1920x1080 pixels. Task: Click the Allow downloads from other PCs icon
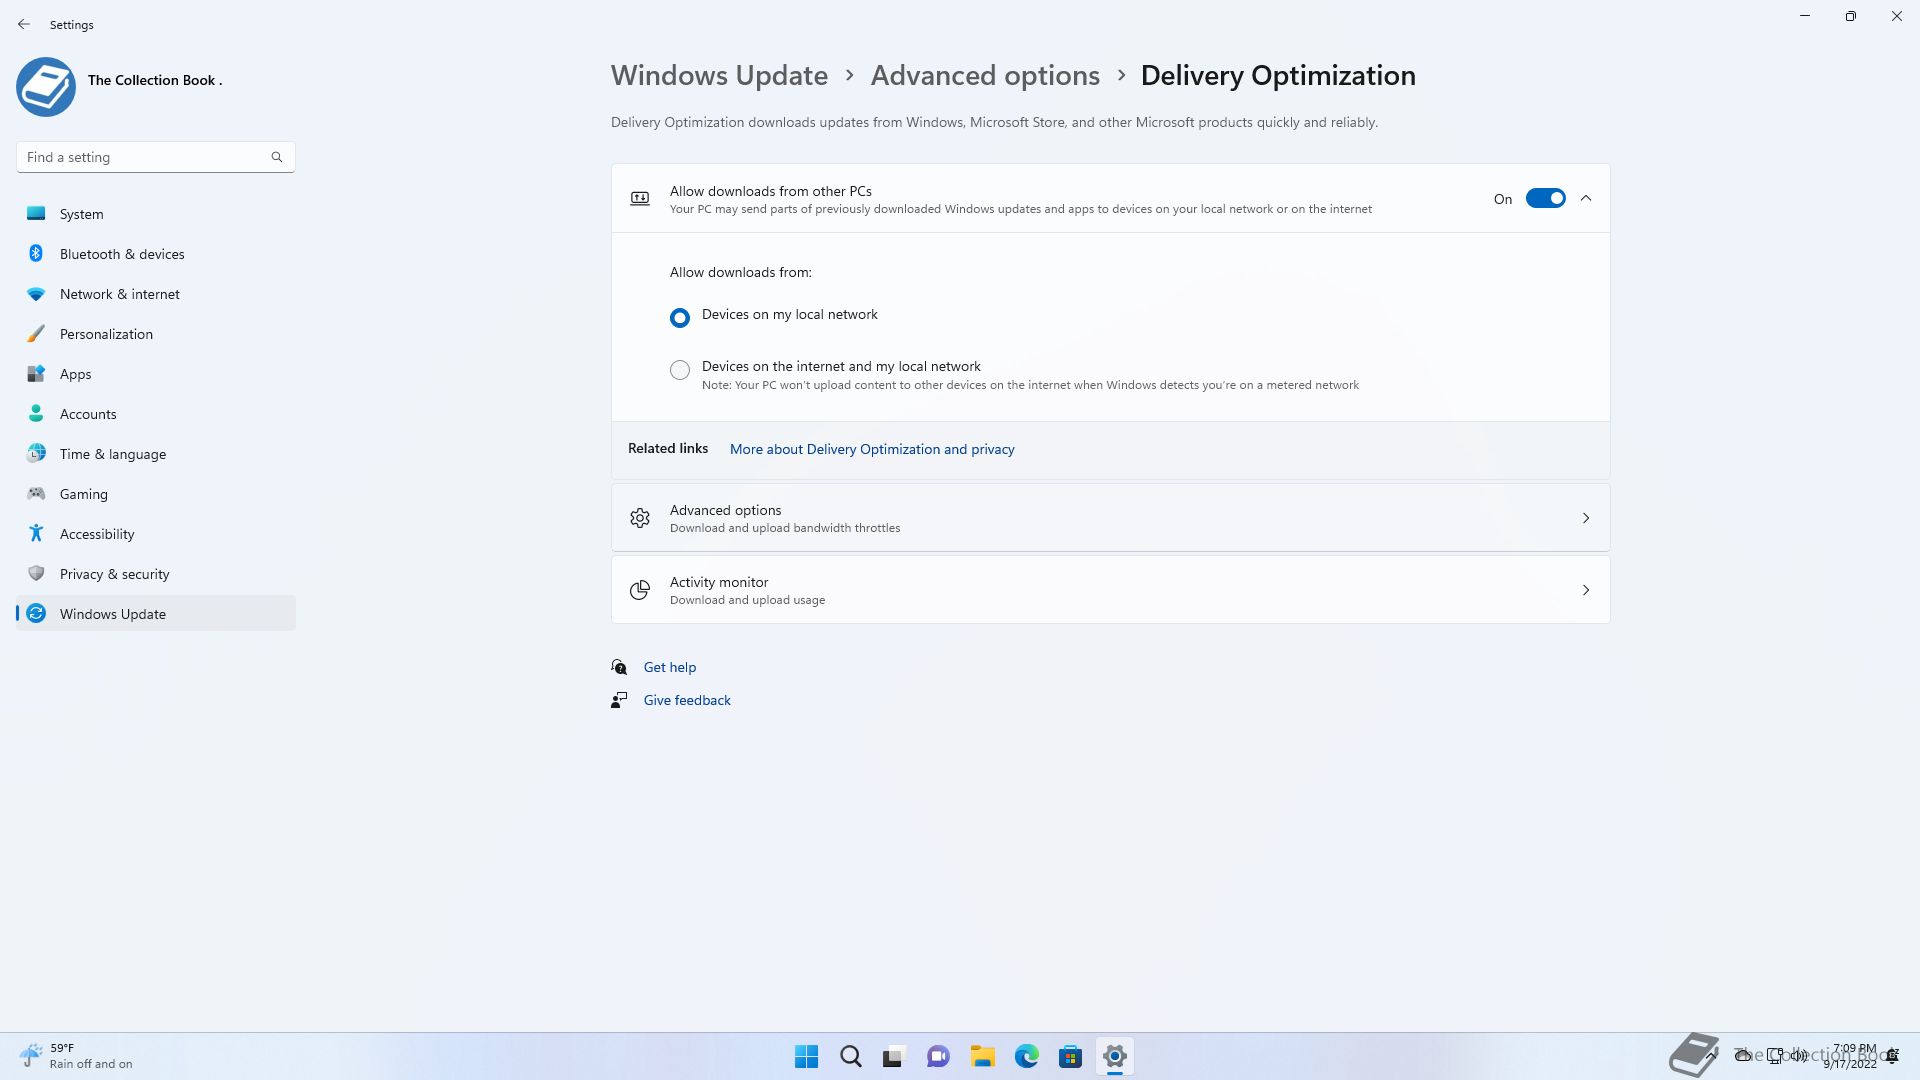coord(640,198)
